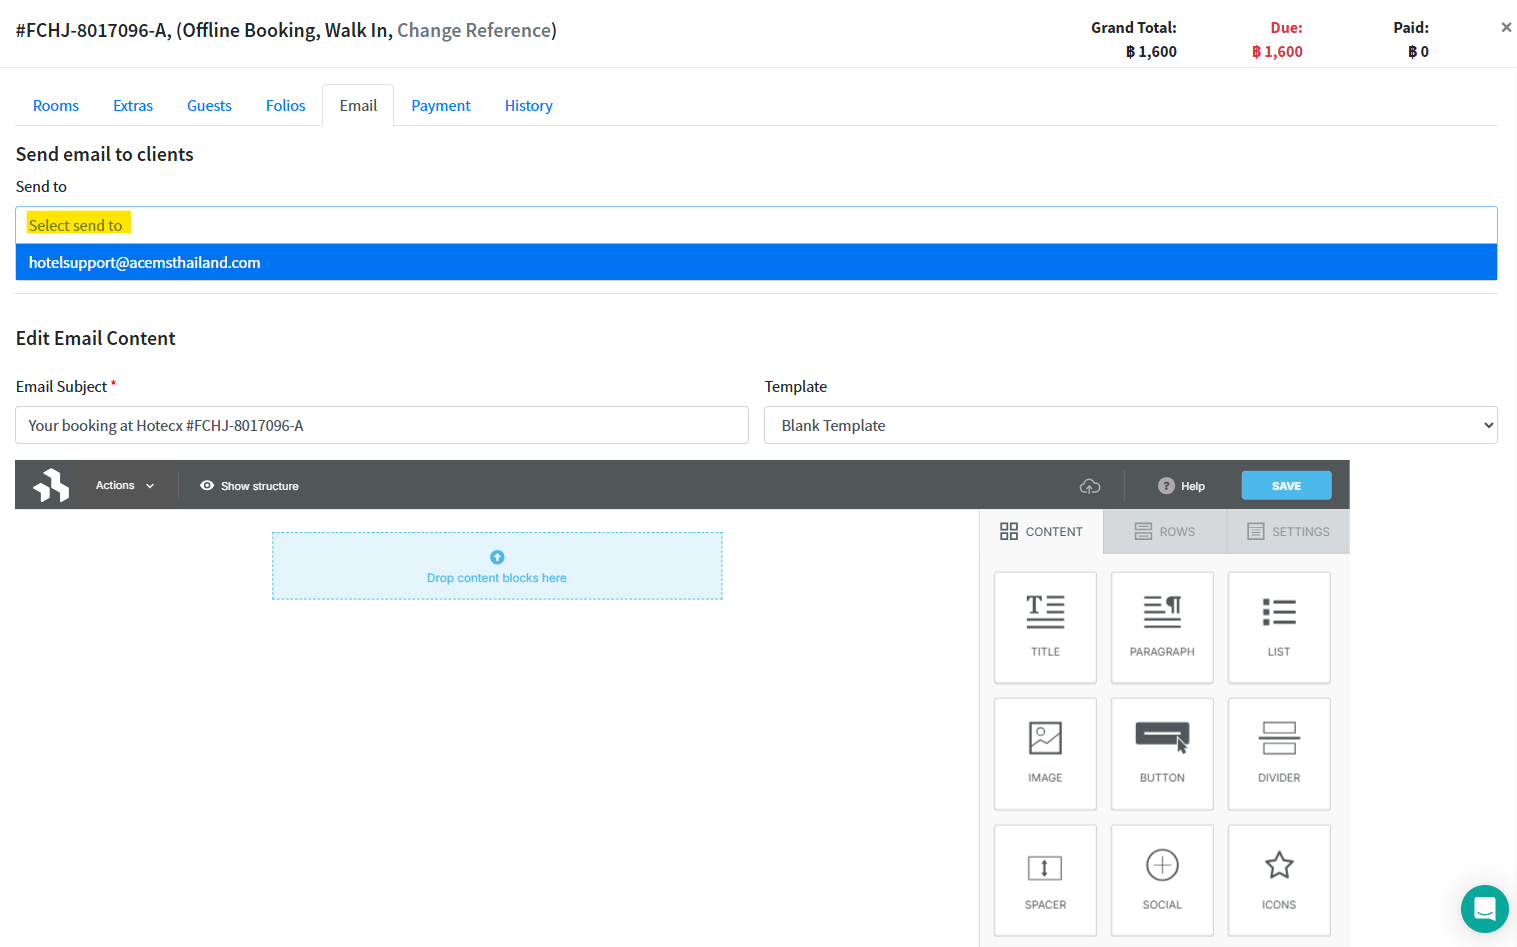Toggle Show structure view
This screenshot has width=1517, height=947.
pyautogui.click(x=249, y=486)
